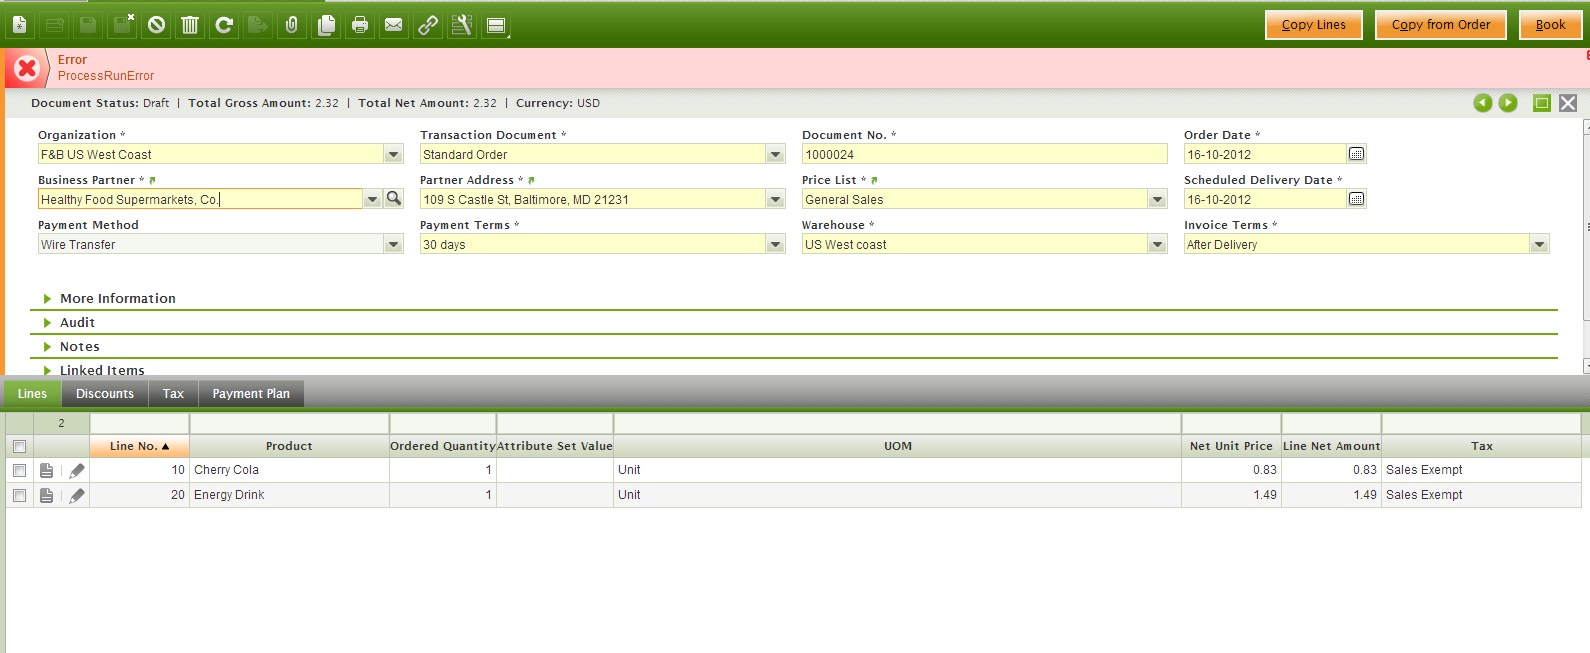This screenshot has height=653, width=1590.
Task: Open the personalize form wrench icon
Action: (x=462, y=25)
